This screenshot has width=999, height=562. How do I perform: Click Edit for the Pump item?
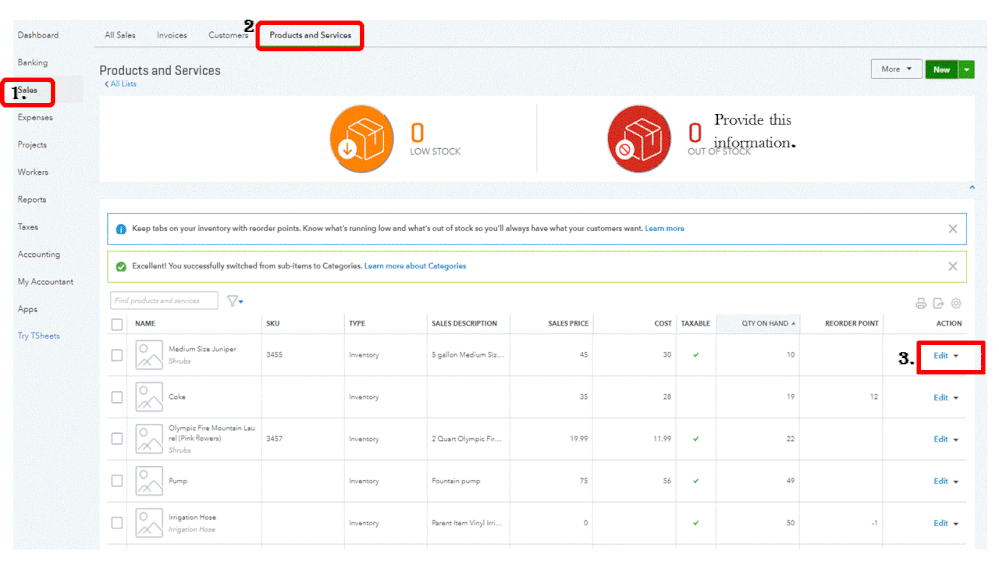(x=940, y=481)
